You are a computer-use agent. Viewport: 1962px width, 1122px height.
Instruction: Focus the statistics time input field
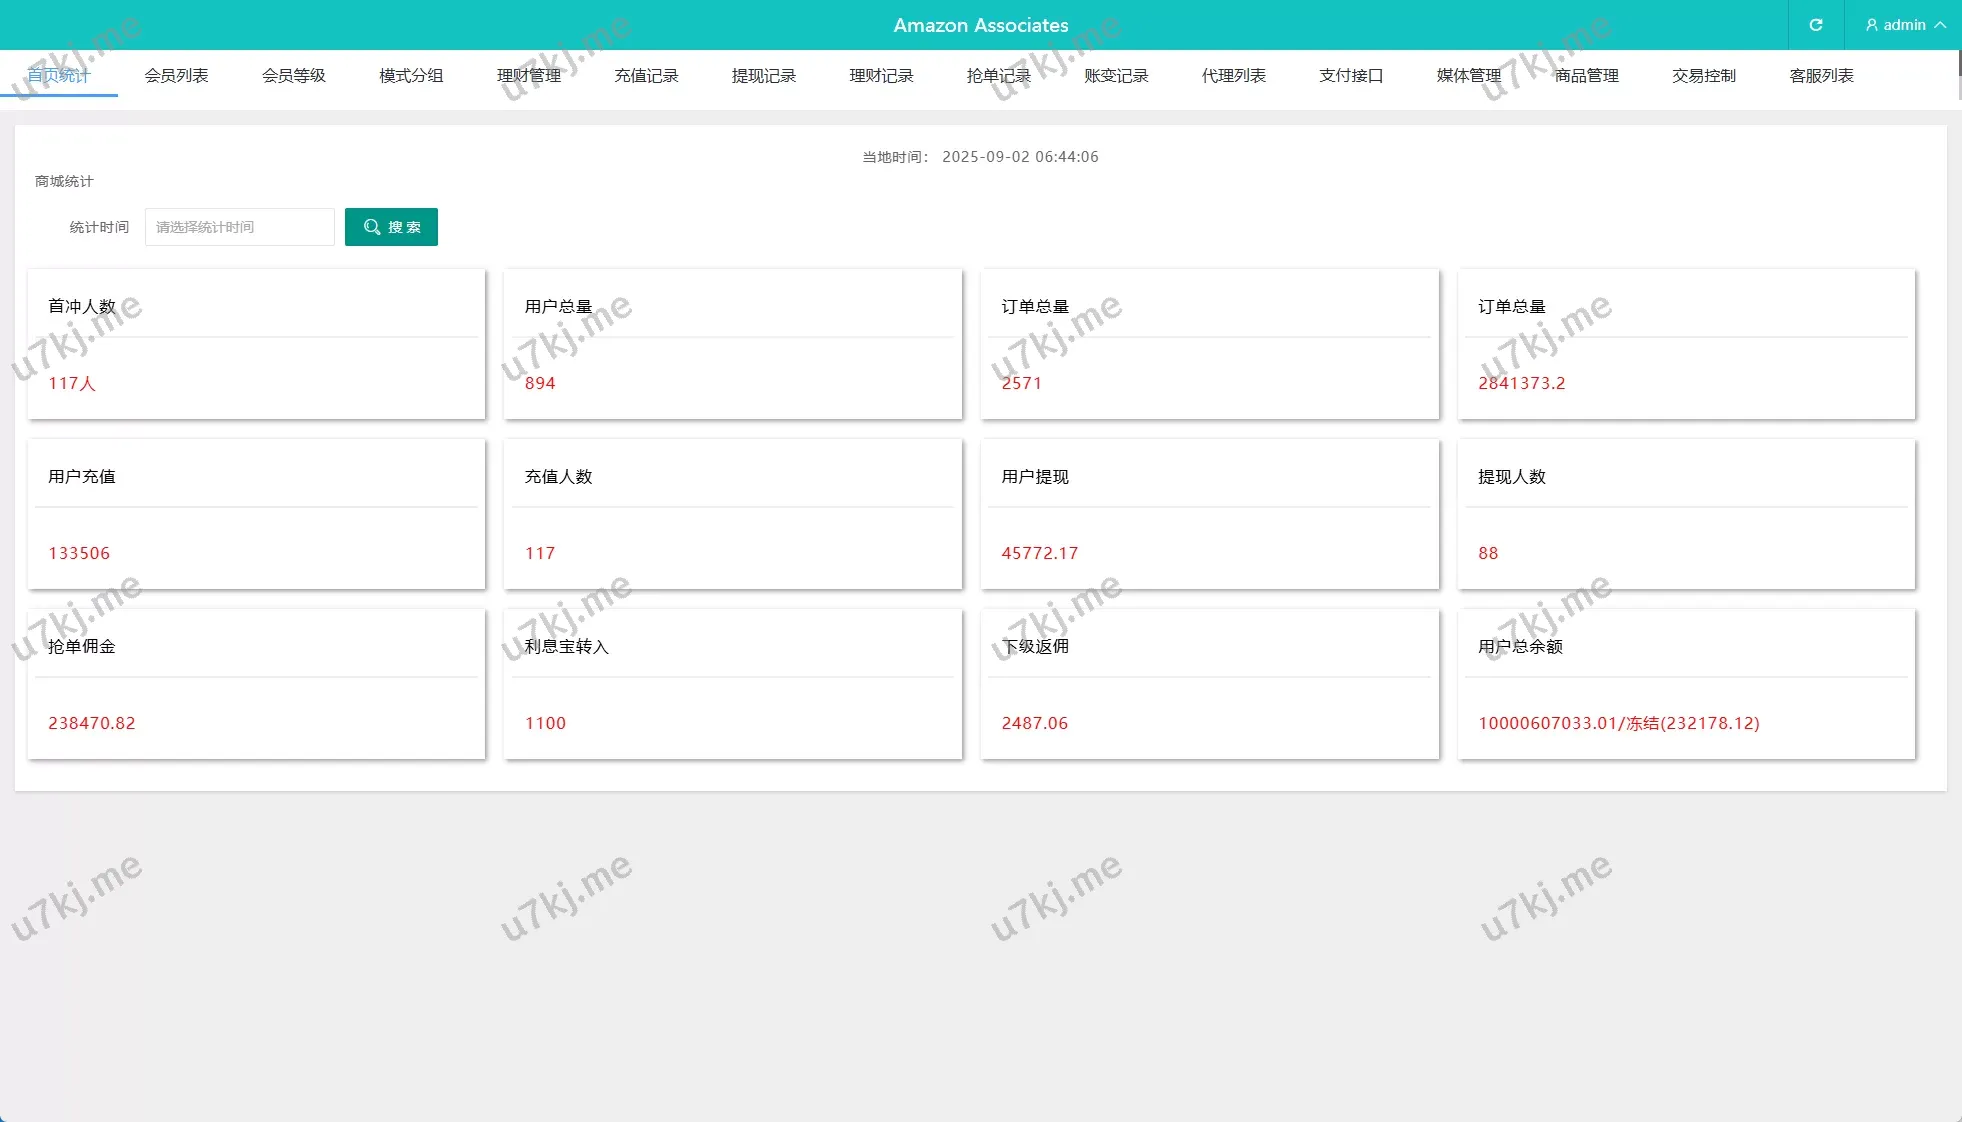239,227
